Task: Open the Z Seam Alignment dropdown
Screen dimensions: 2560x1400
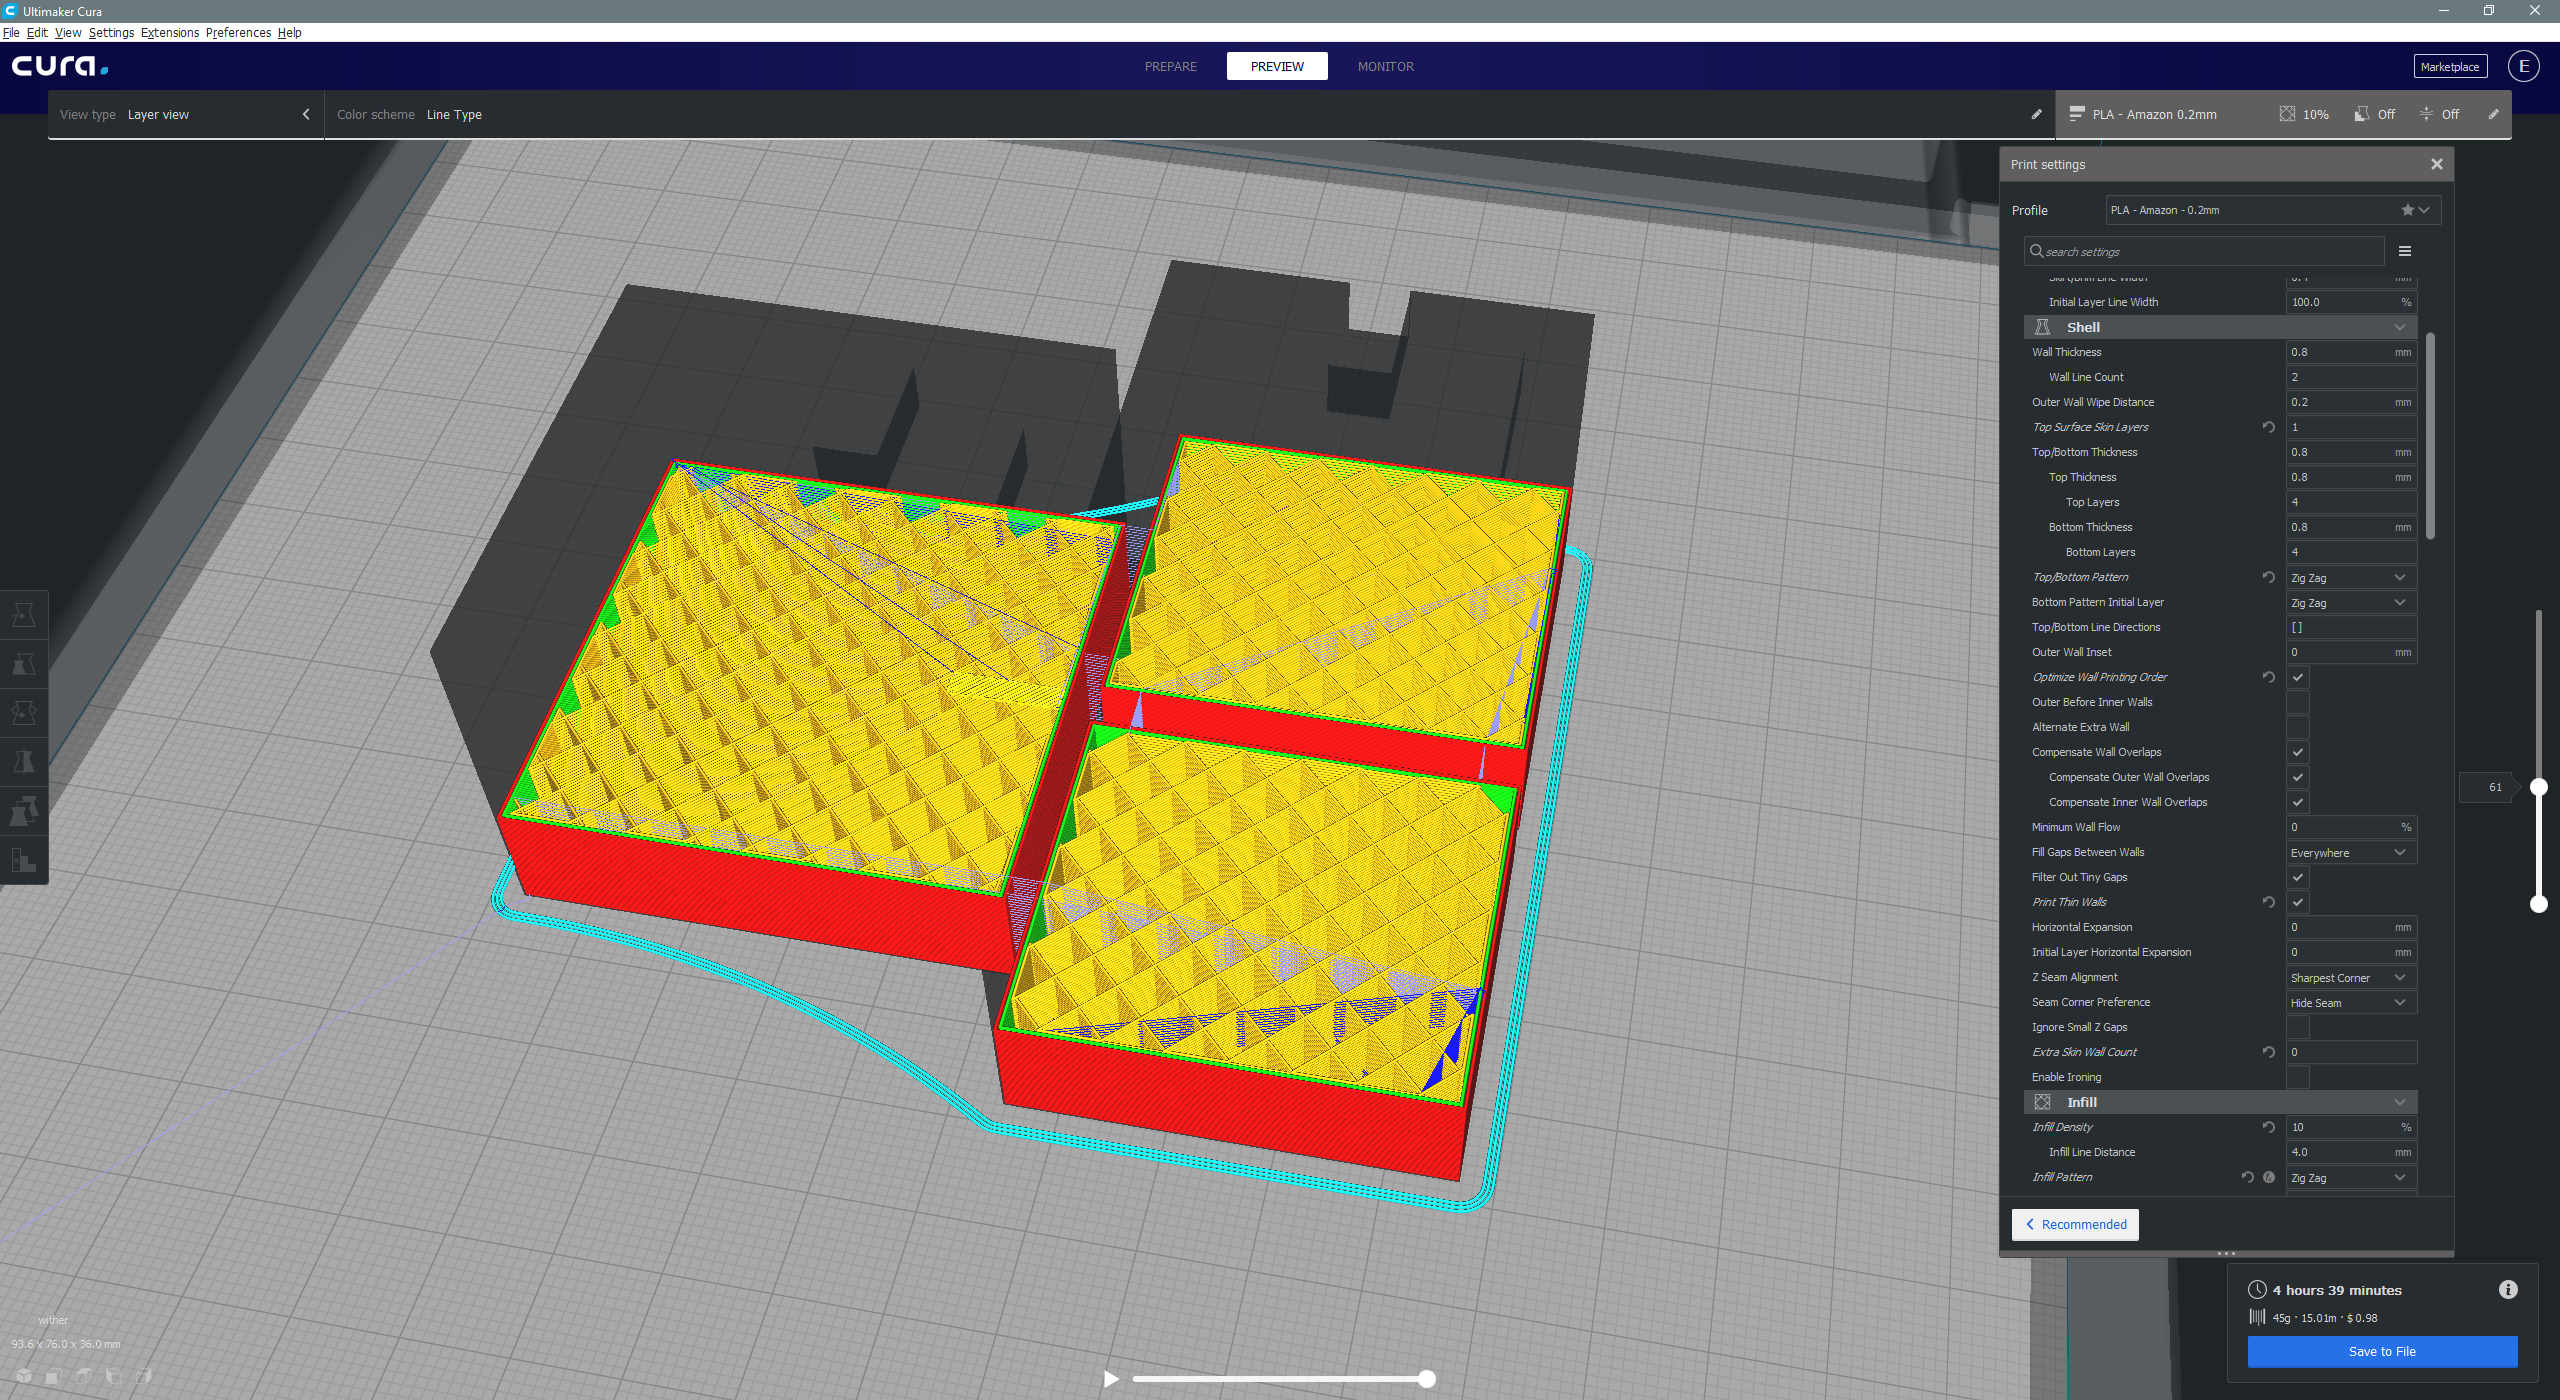Action: pos(2350,977)
